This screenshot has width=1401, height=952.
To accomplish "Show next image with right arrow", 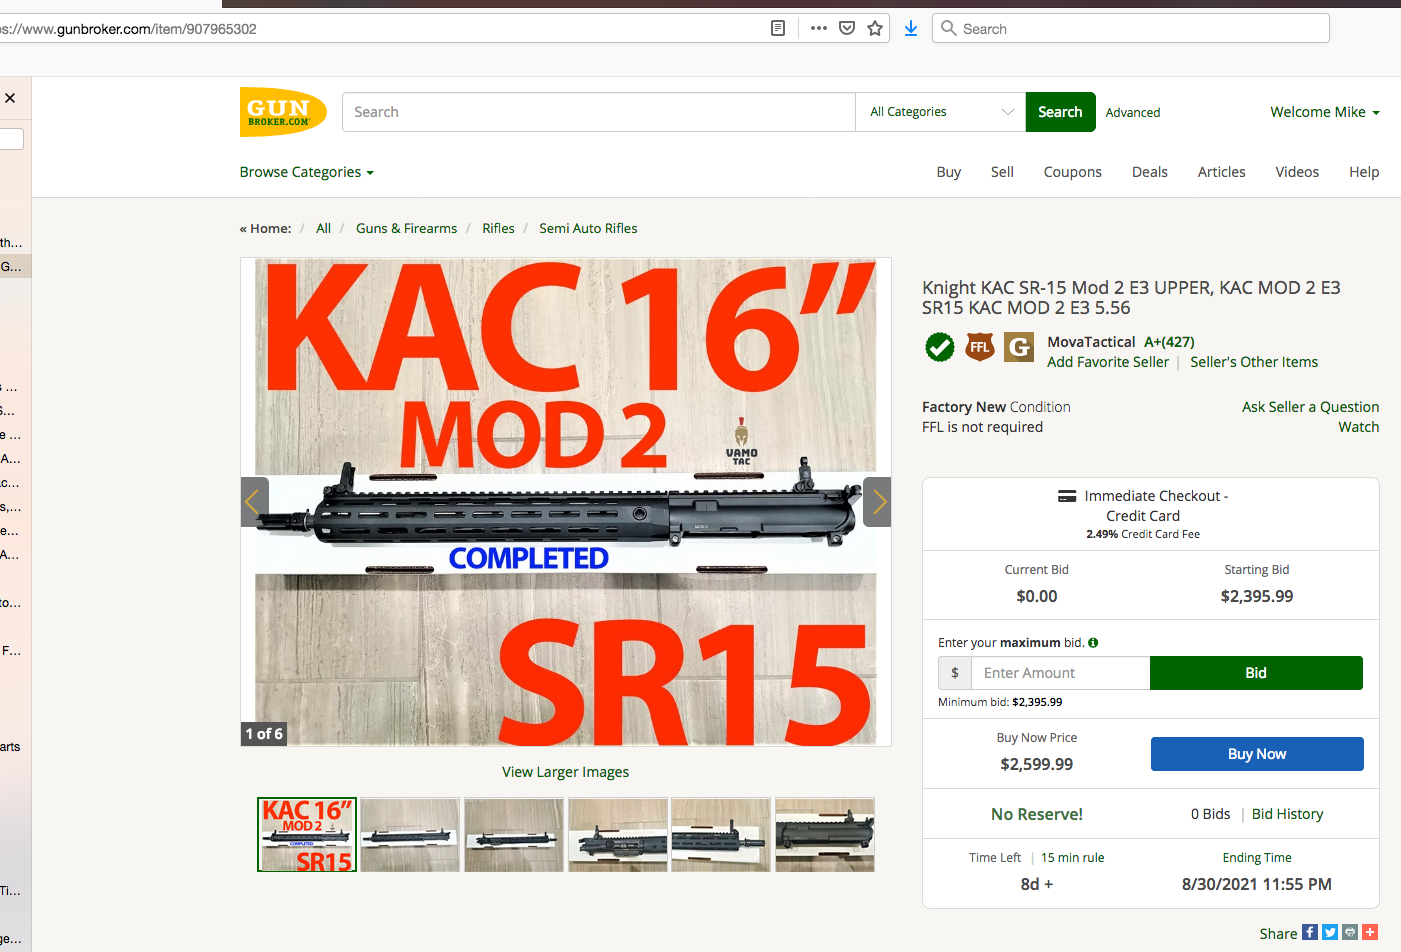I will pyautogui.click(x=877, y=502).
